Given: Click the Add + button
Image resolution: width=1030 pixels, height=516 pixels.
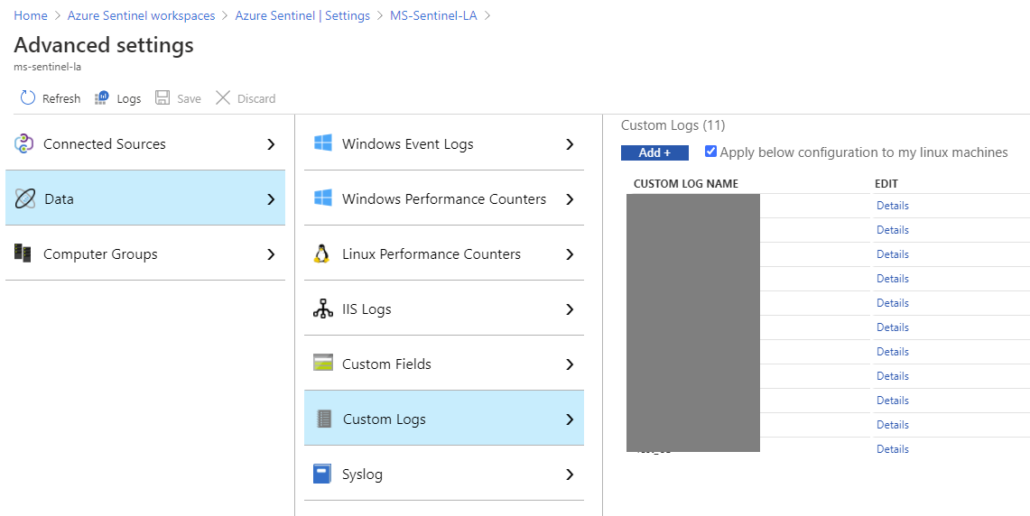Looking at the screenshot, I should pyautogui.click(x=655, y=152).
